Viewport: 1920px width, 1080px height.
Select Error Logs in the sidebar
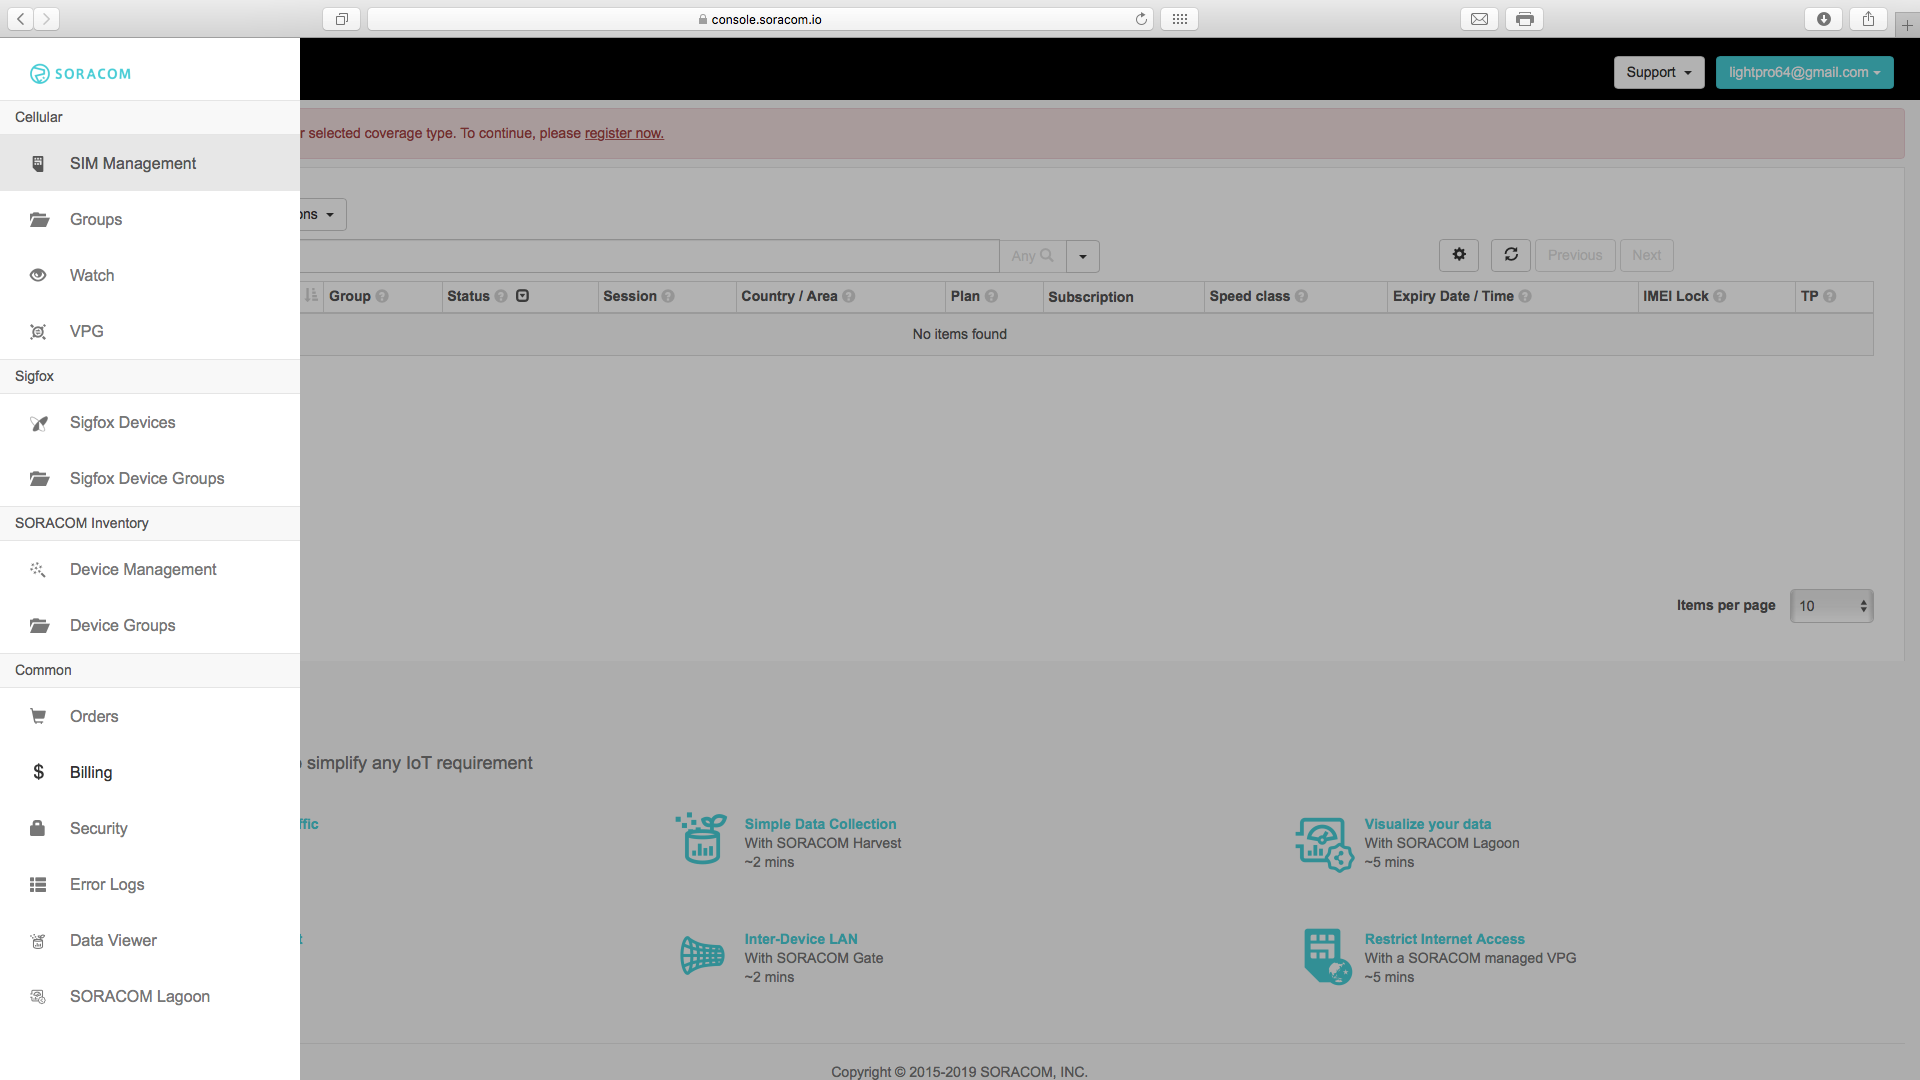point(107,884)
